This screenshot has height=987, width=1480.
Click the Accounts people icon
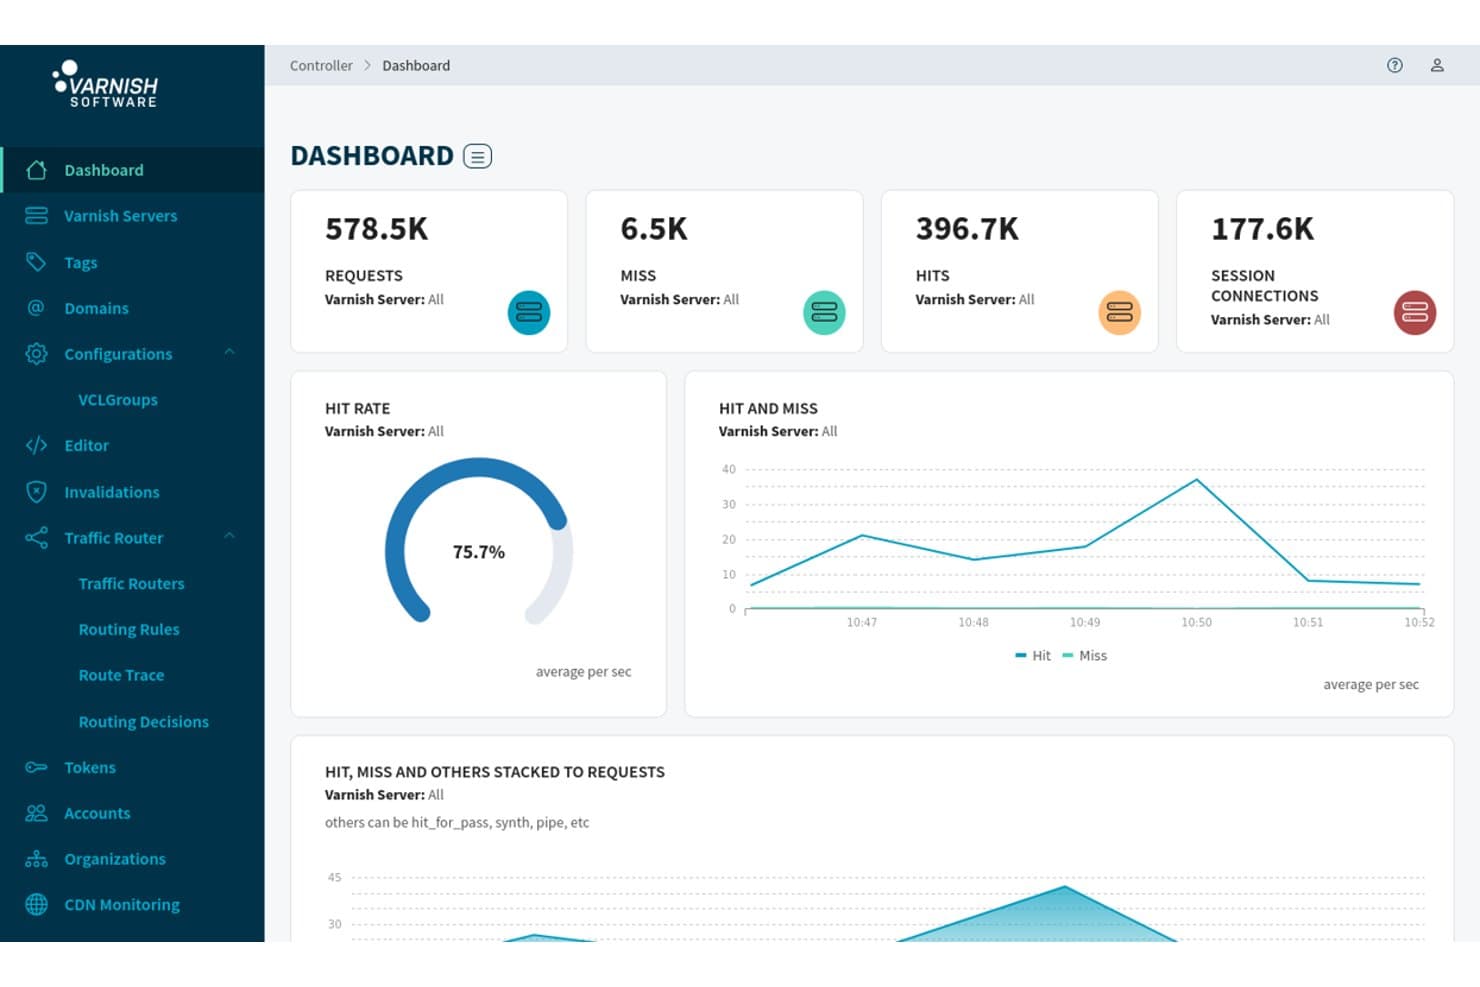37,813
